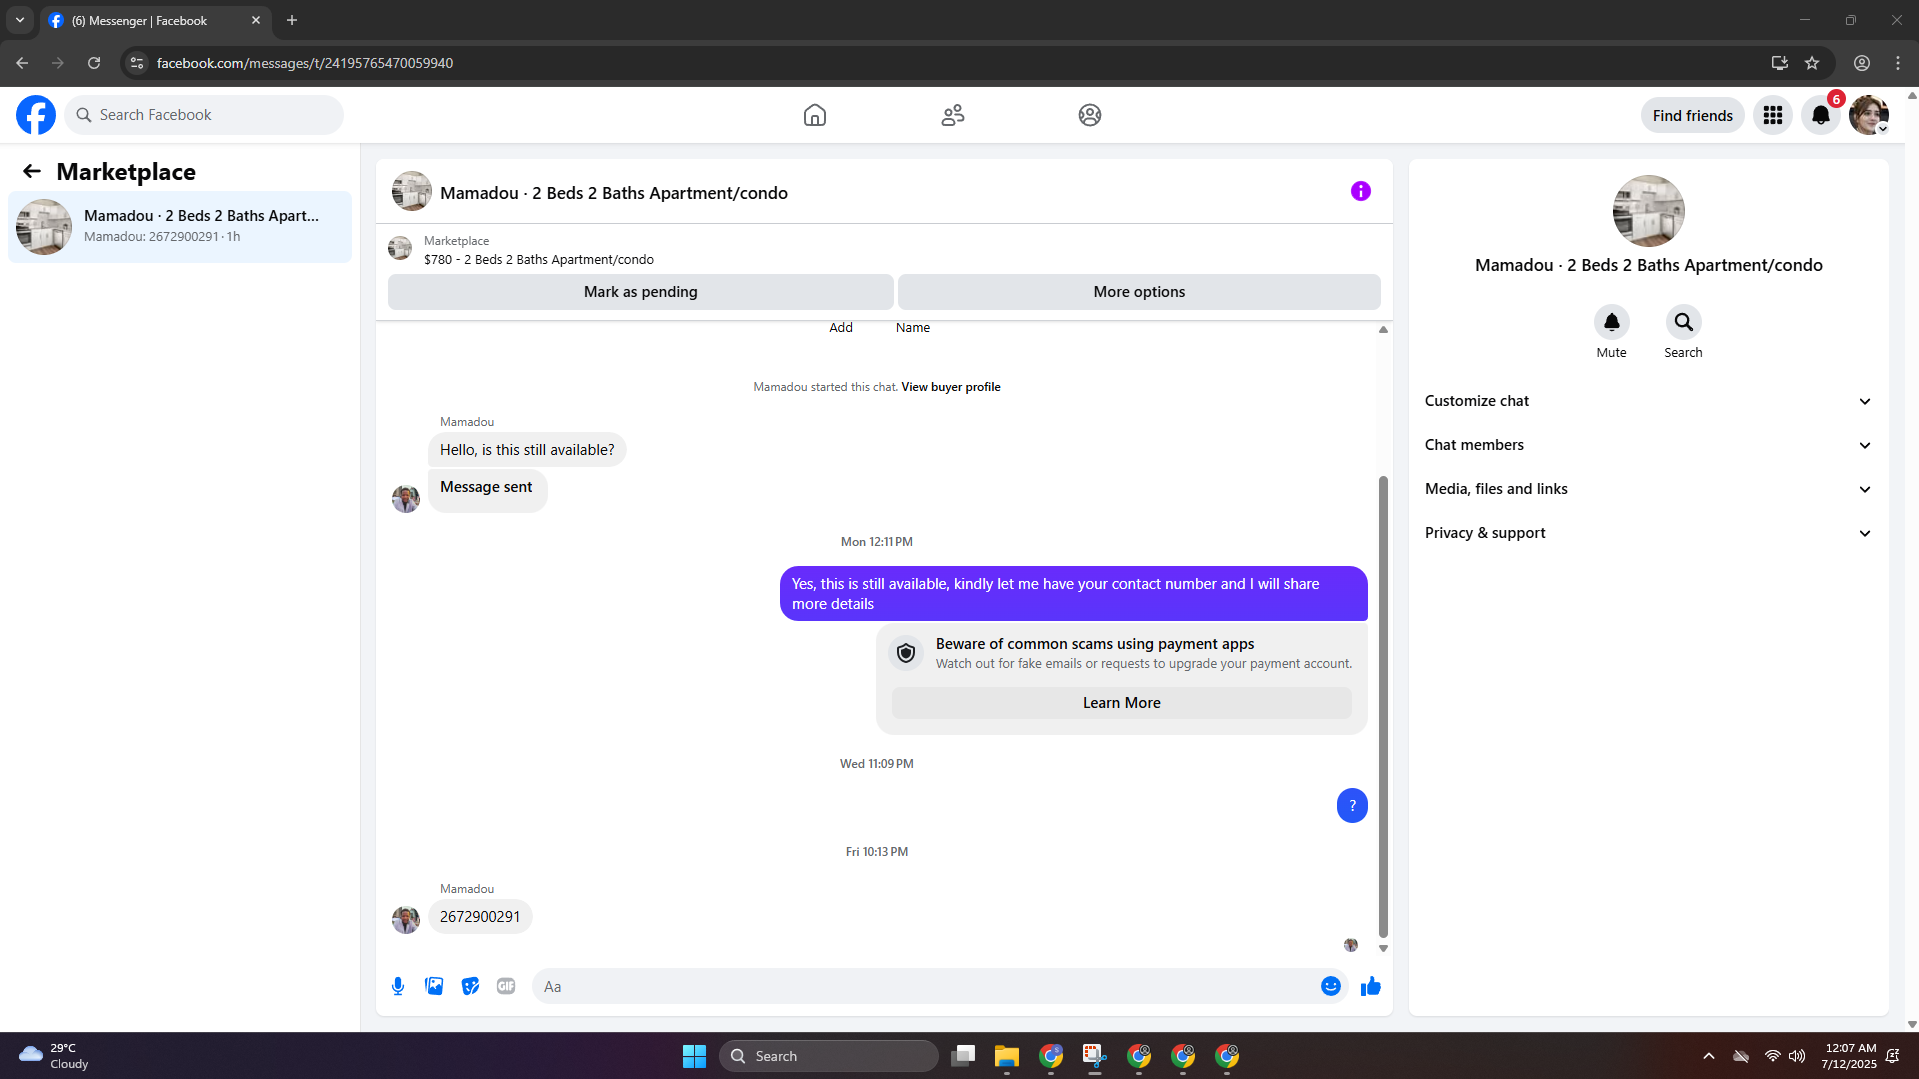
Task: Open the volume tray icon
Action: click(x=1797, y=1056)
